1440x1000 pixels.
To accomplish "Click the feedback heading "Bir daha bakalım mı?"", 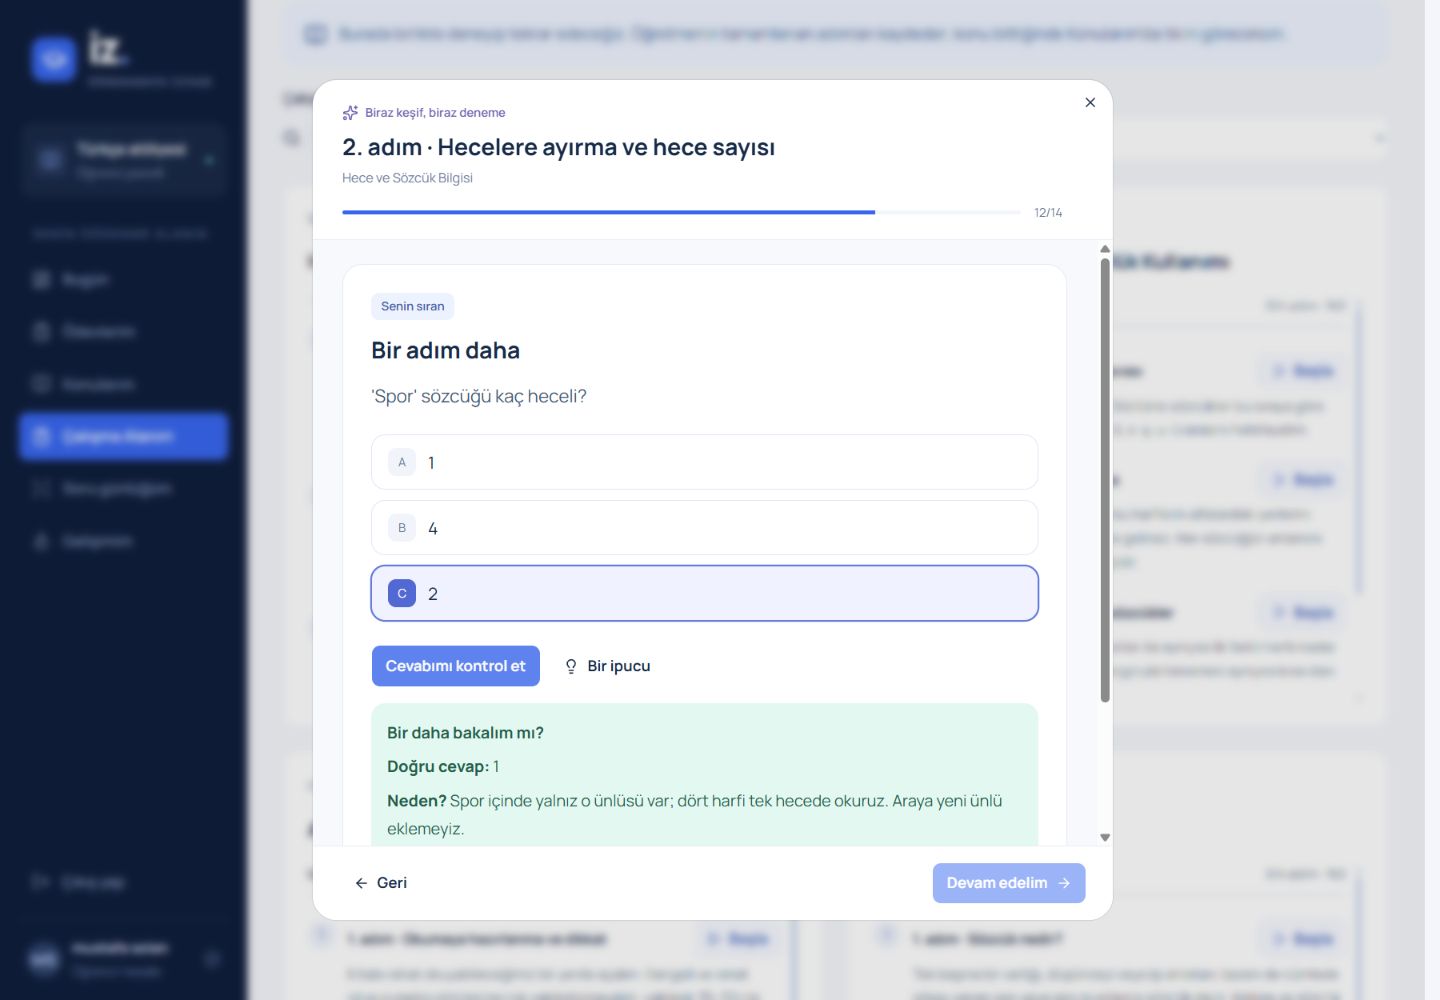I will (x=465, y=733).
